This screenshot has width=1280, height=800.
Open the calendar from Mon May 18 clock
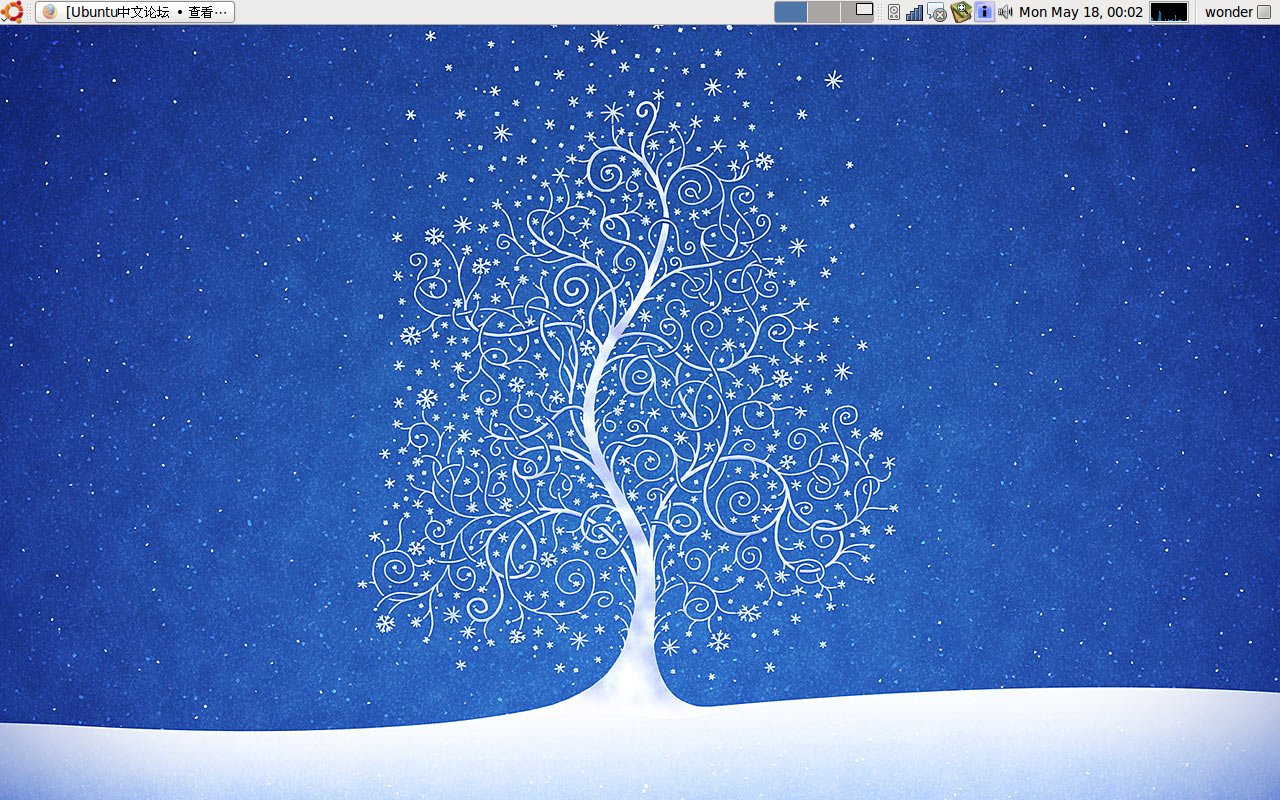pos(1081,12)
